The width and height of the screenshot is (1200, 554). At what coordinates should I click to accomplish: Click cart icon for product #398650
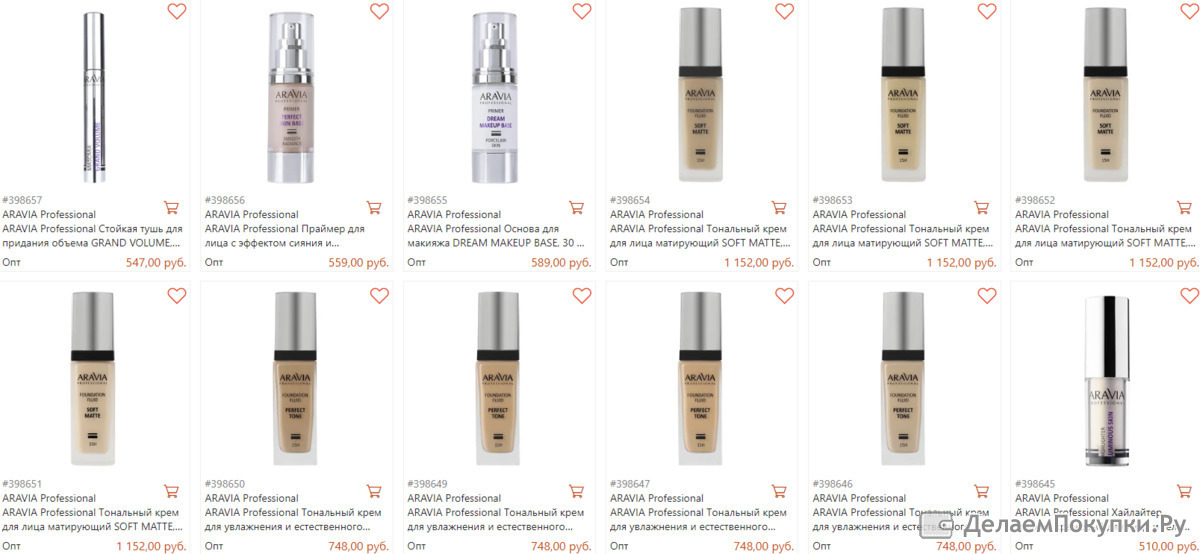pyautogui.click(x=374, y=492)
